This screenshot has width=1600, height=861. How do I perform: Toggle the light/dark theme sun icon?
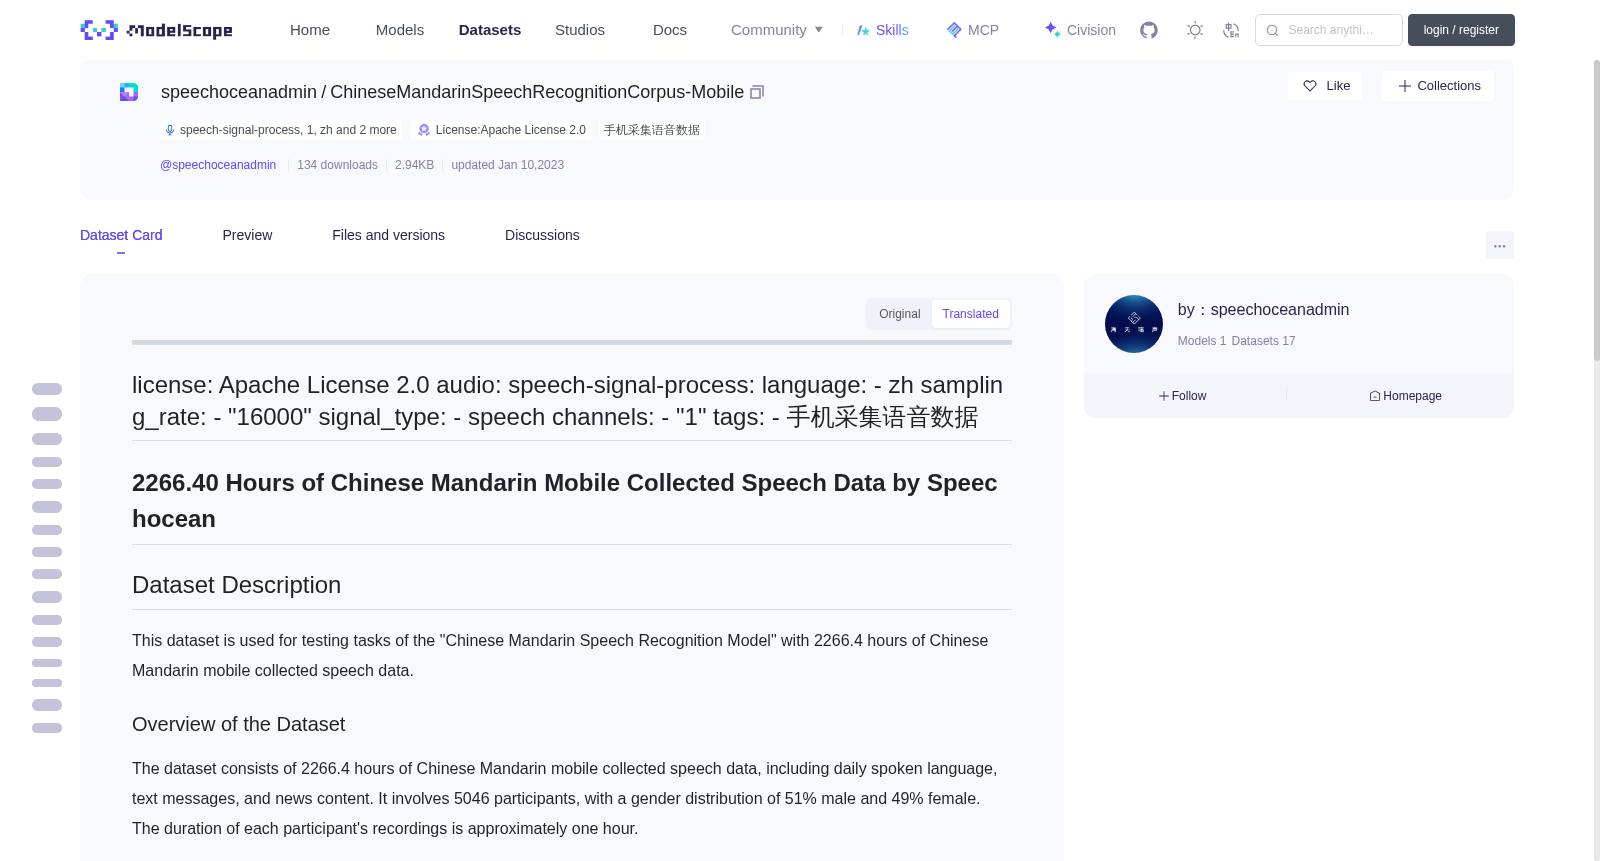coord(1194,30)
